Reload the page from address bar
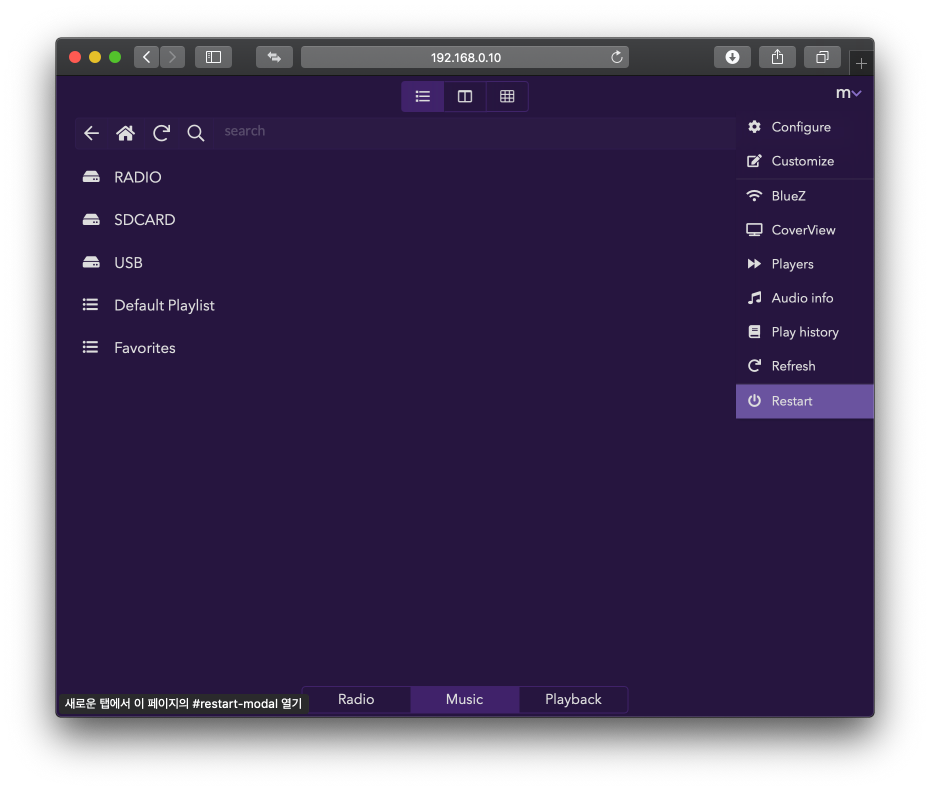Image resolution: width=930 pixels, height=791 pixels. tap(617, 57)
